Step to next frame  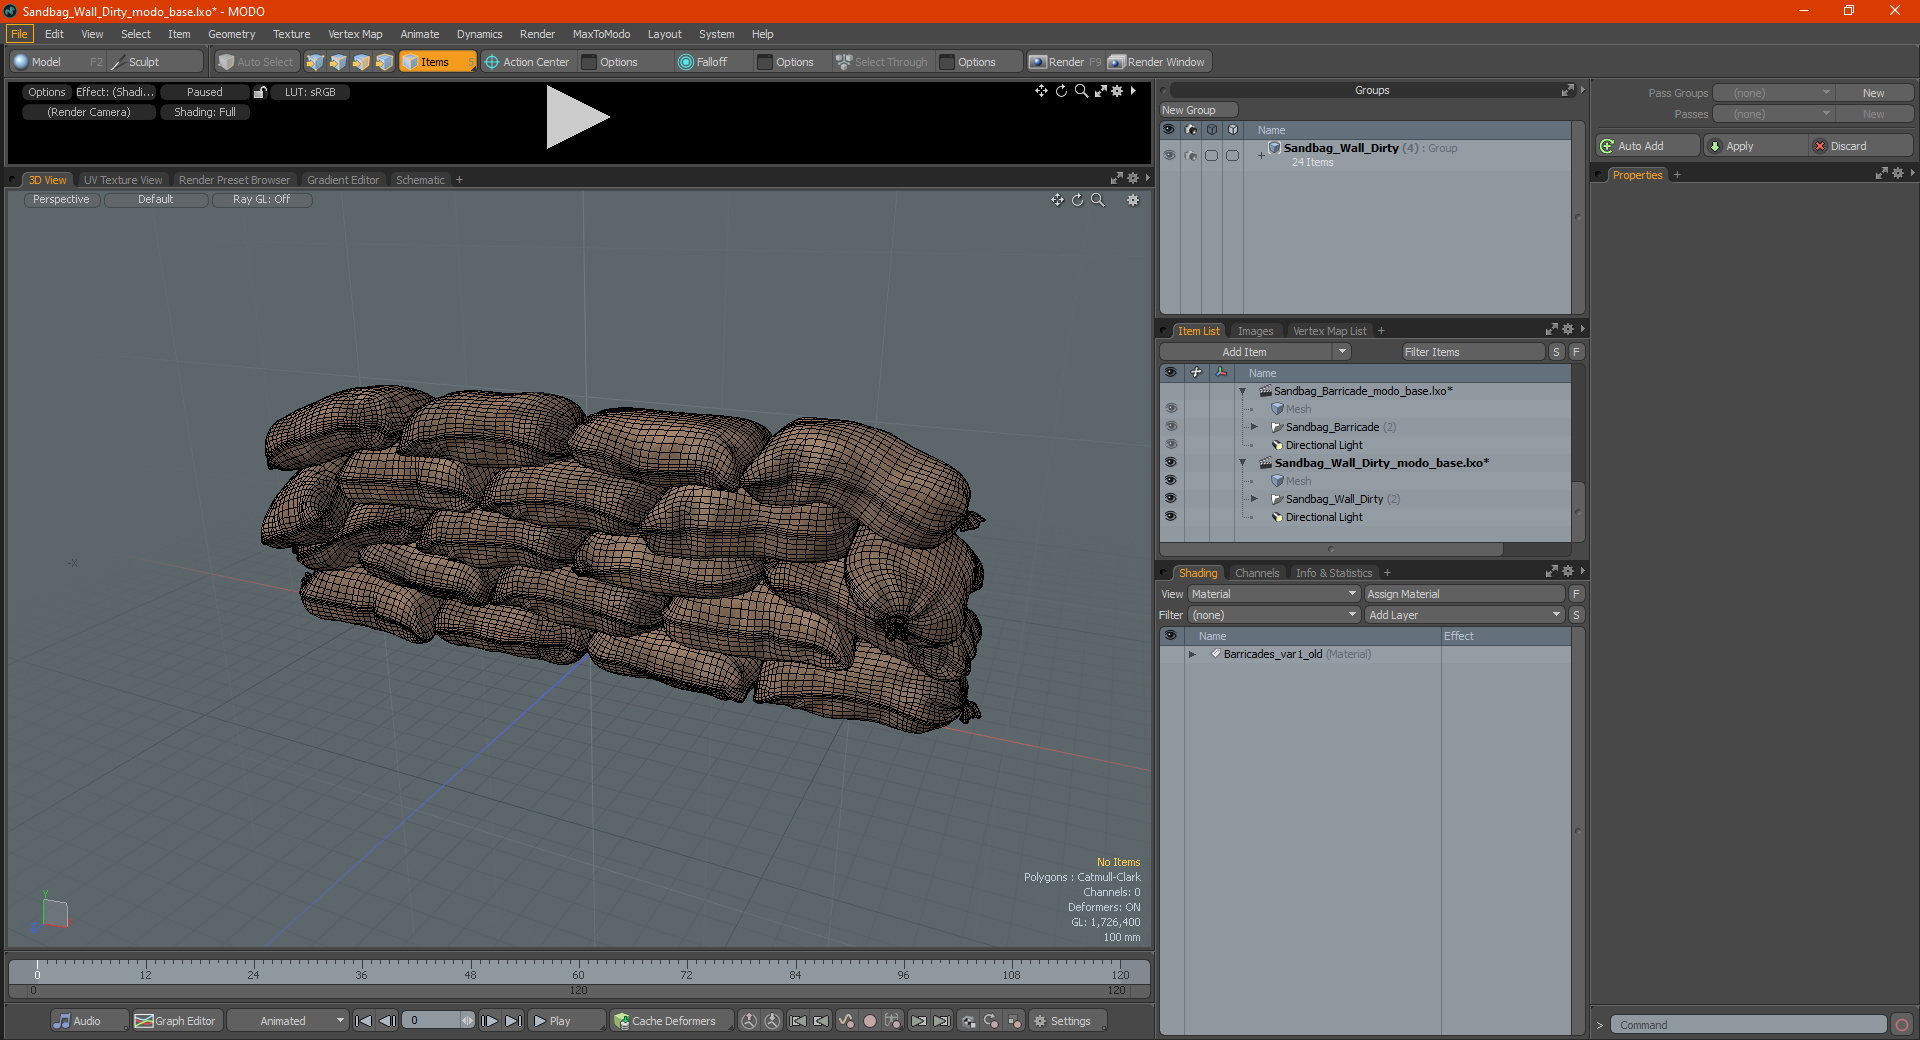coord(489,1021)
